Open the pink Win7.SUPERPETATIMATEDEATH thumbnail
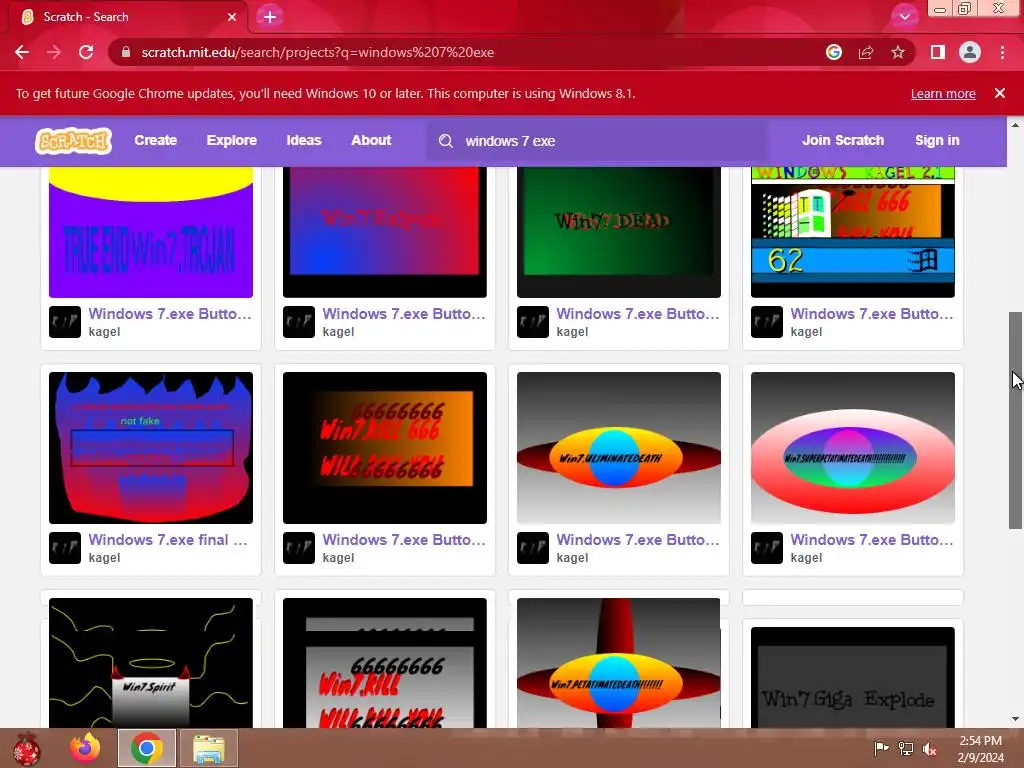 tap(853, 448)
